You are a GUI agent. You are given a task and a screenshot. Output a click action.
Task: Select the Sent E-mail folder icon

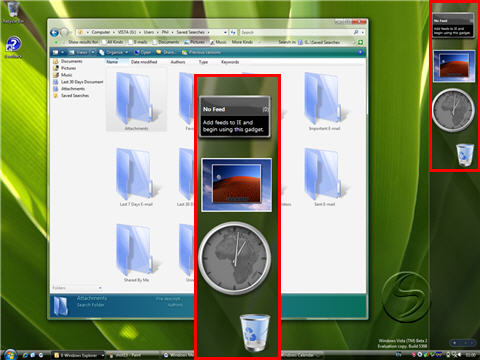324,174
